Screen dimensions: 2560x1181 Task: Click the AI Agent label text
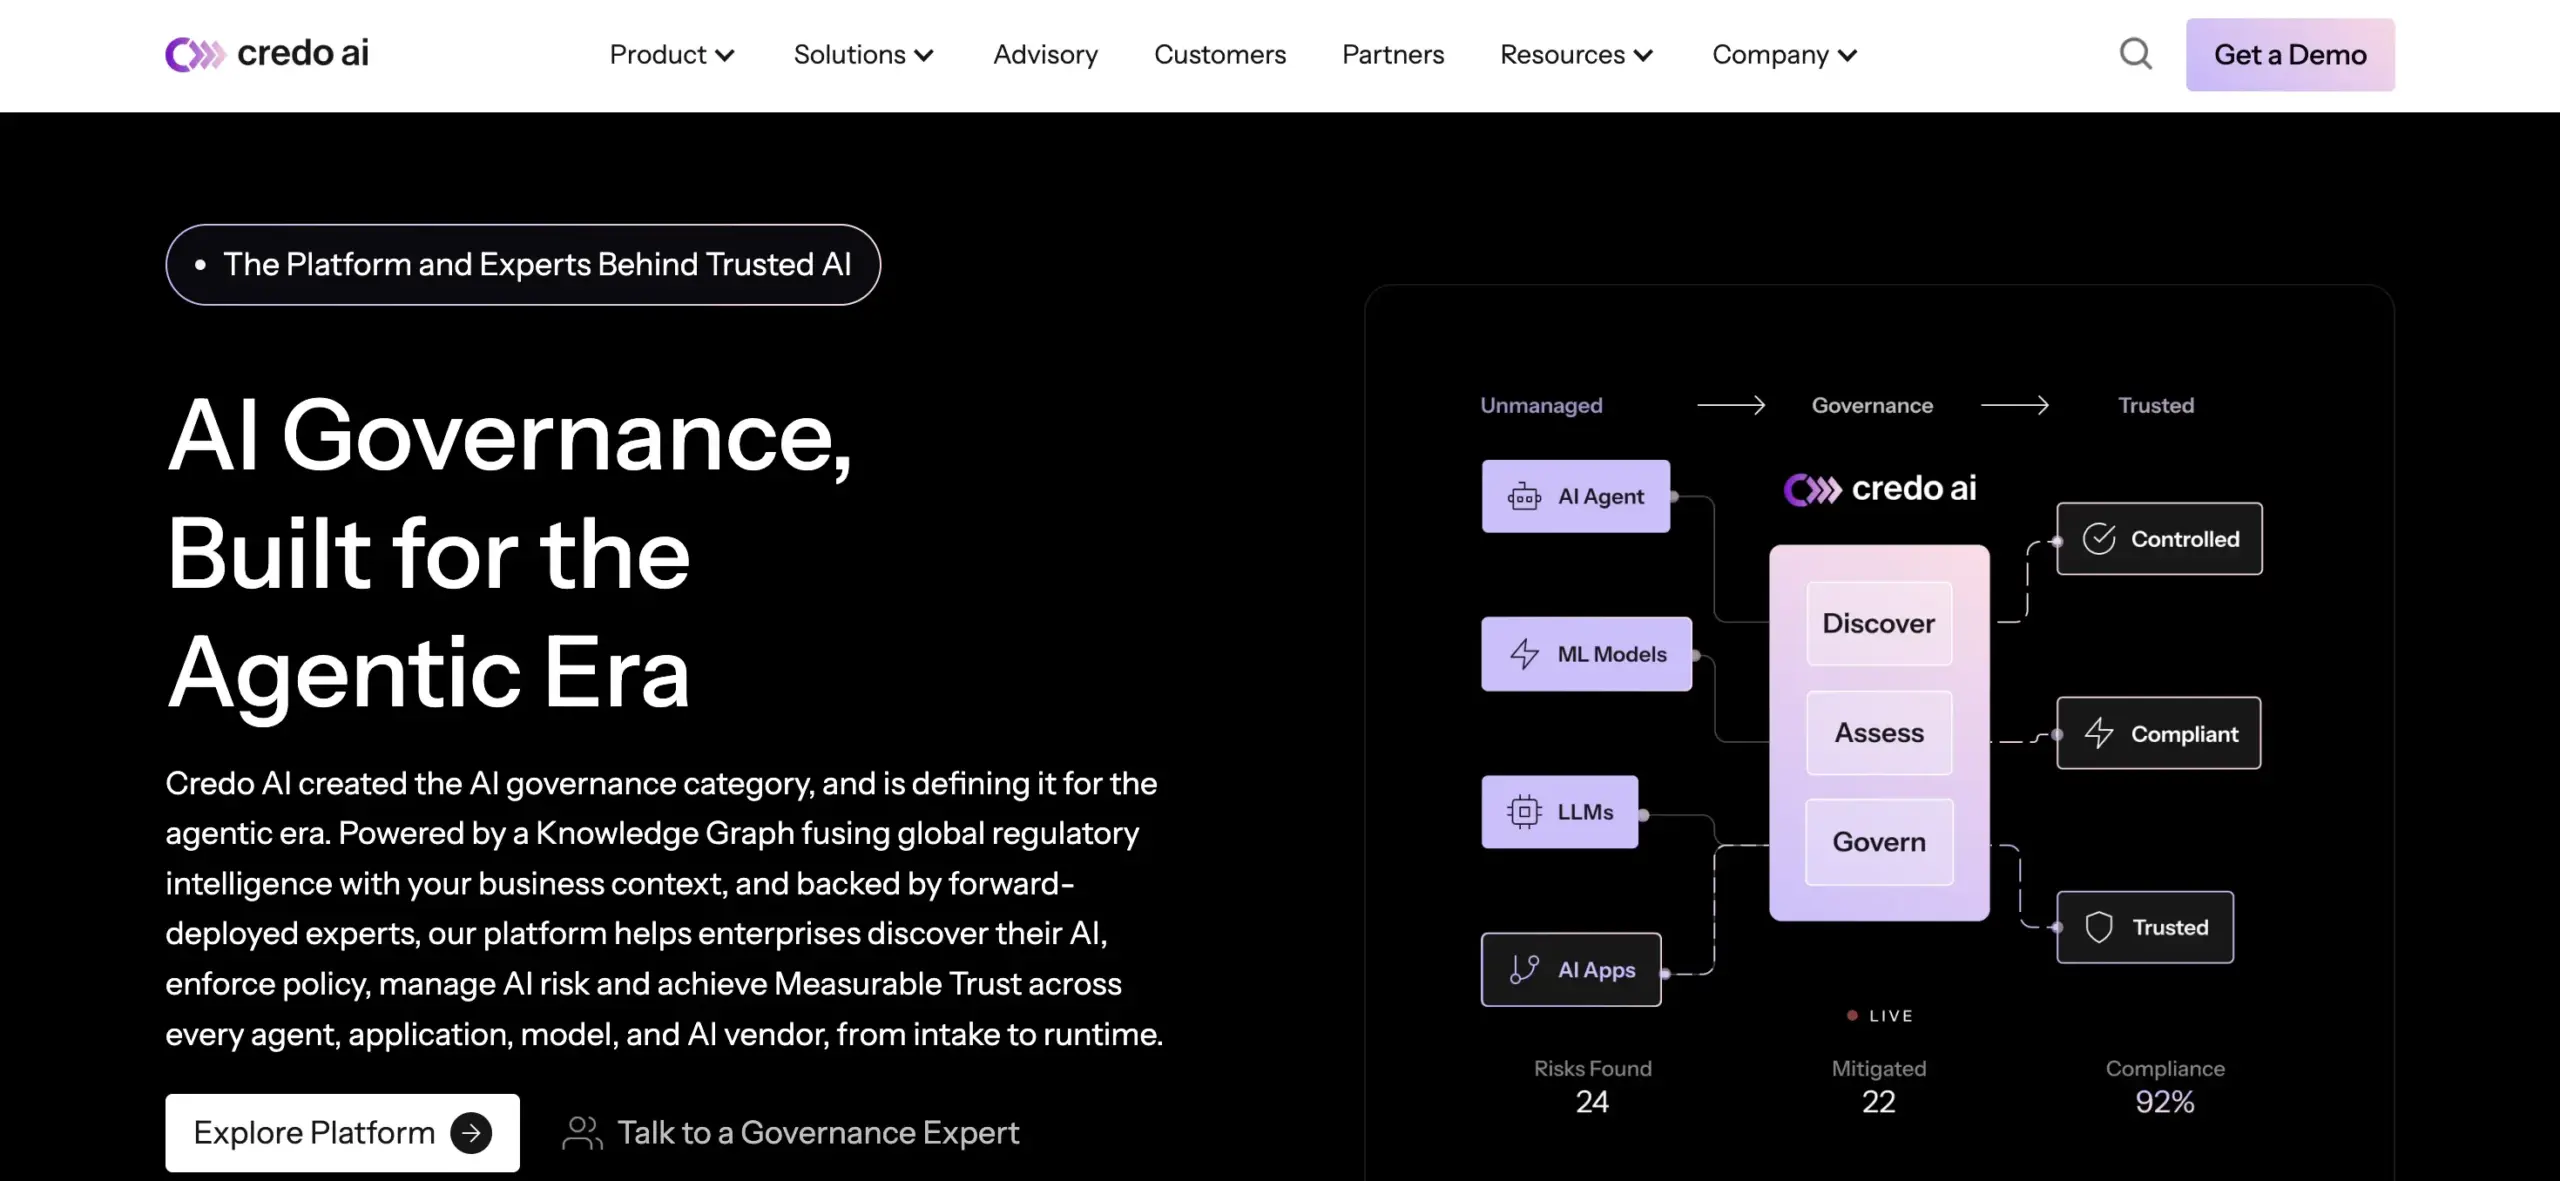point(1600,497)
